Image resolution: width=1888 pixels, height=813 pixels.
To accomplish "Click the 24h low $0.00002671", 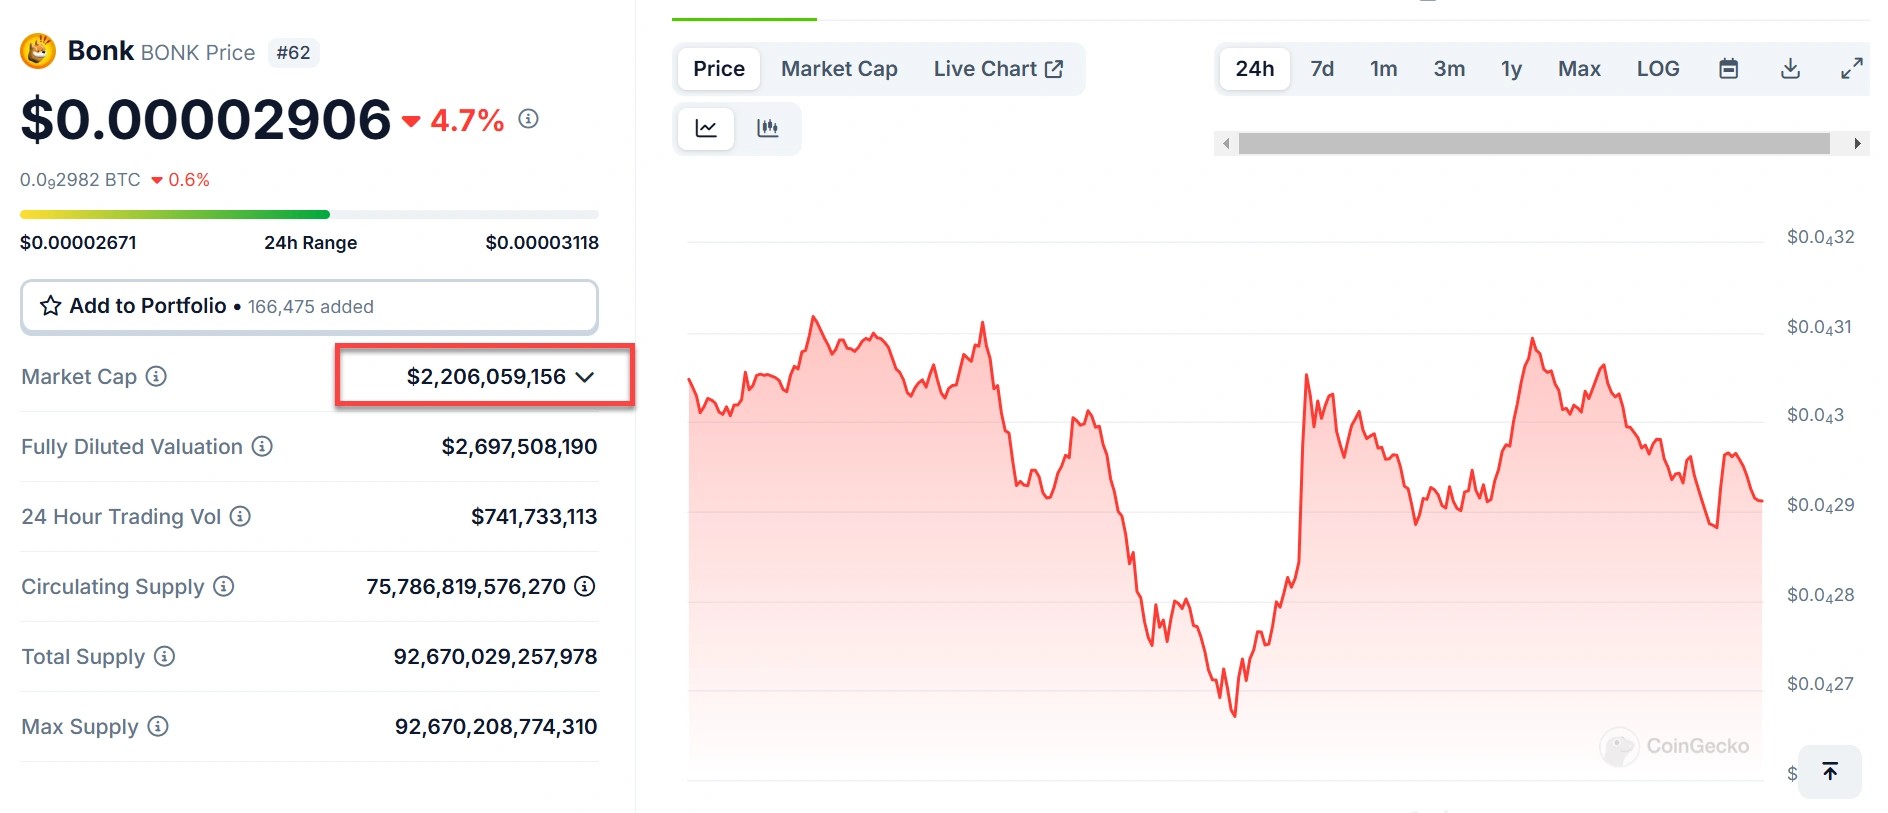I will click(78, 242).
